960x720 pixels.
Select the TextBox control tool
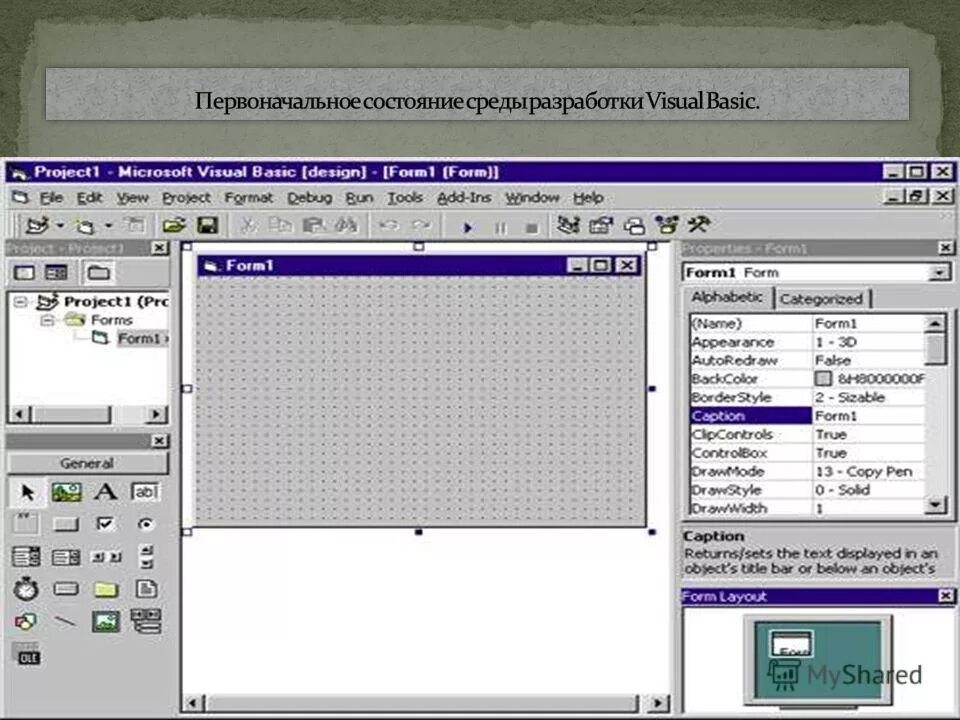(x=145, y=492)
